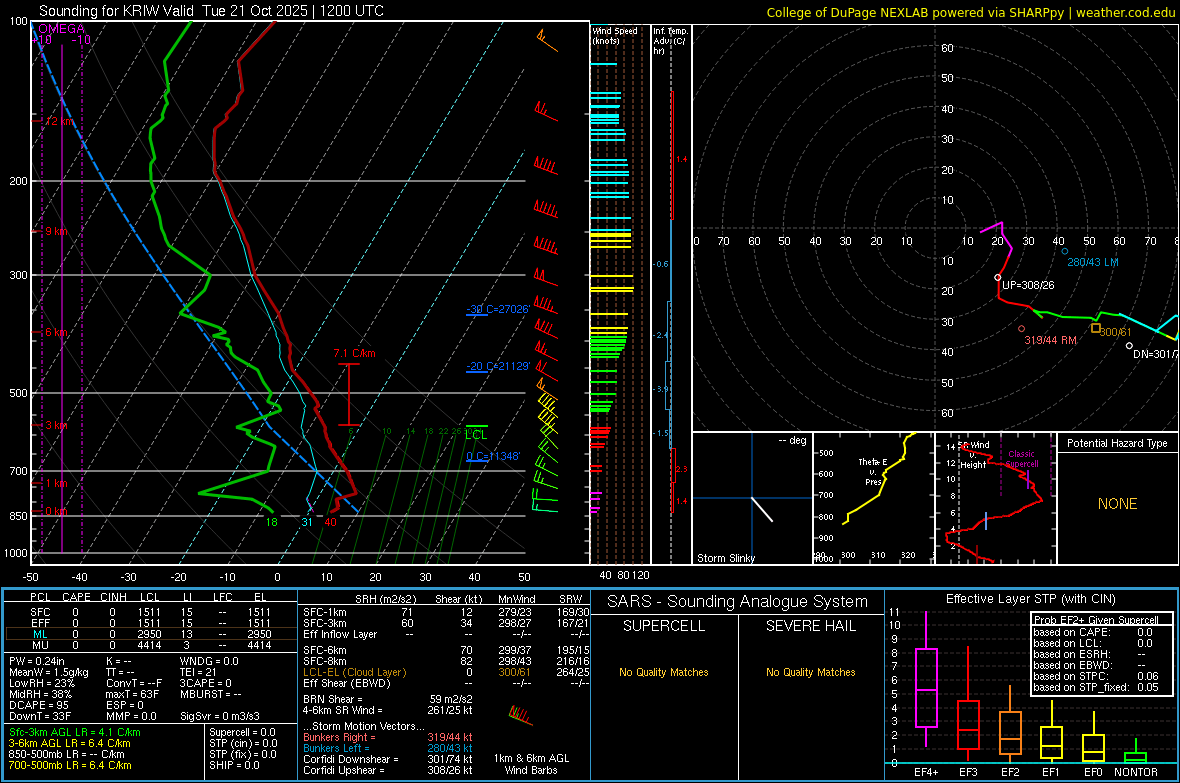Image resolution: width=1180 pixels, height=783 pixels.
Task: Click the SHIP = 0.0 value
Action: pyautogui.click(x=234, y=766)
